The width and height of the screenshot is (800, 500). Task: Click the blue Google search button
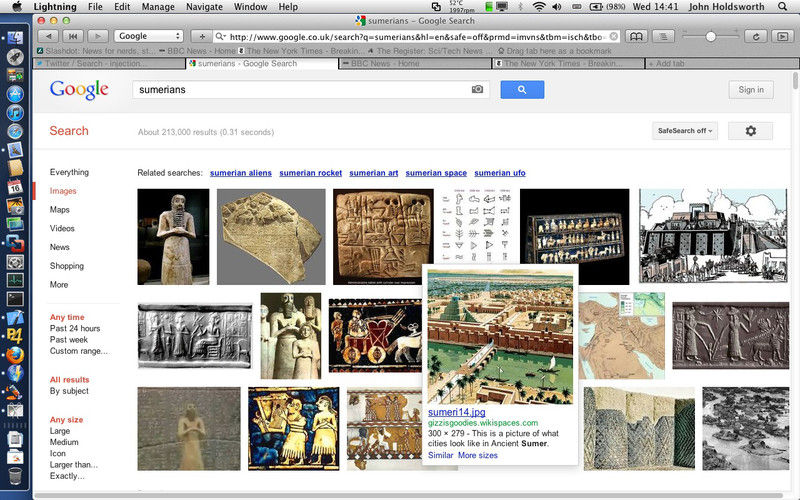(x=522, y=90)
